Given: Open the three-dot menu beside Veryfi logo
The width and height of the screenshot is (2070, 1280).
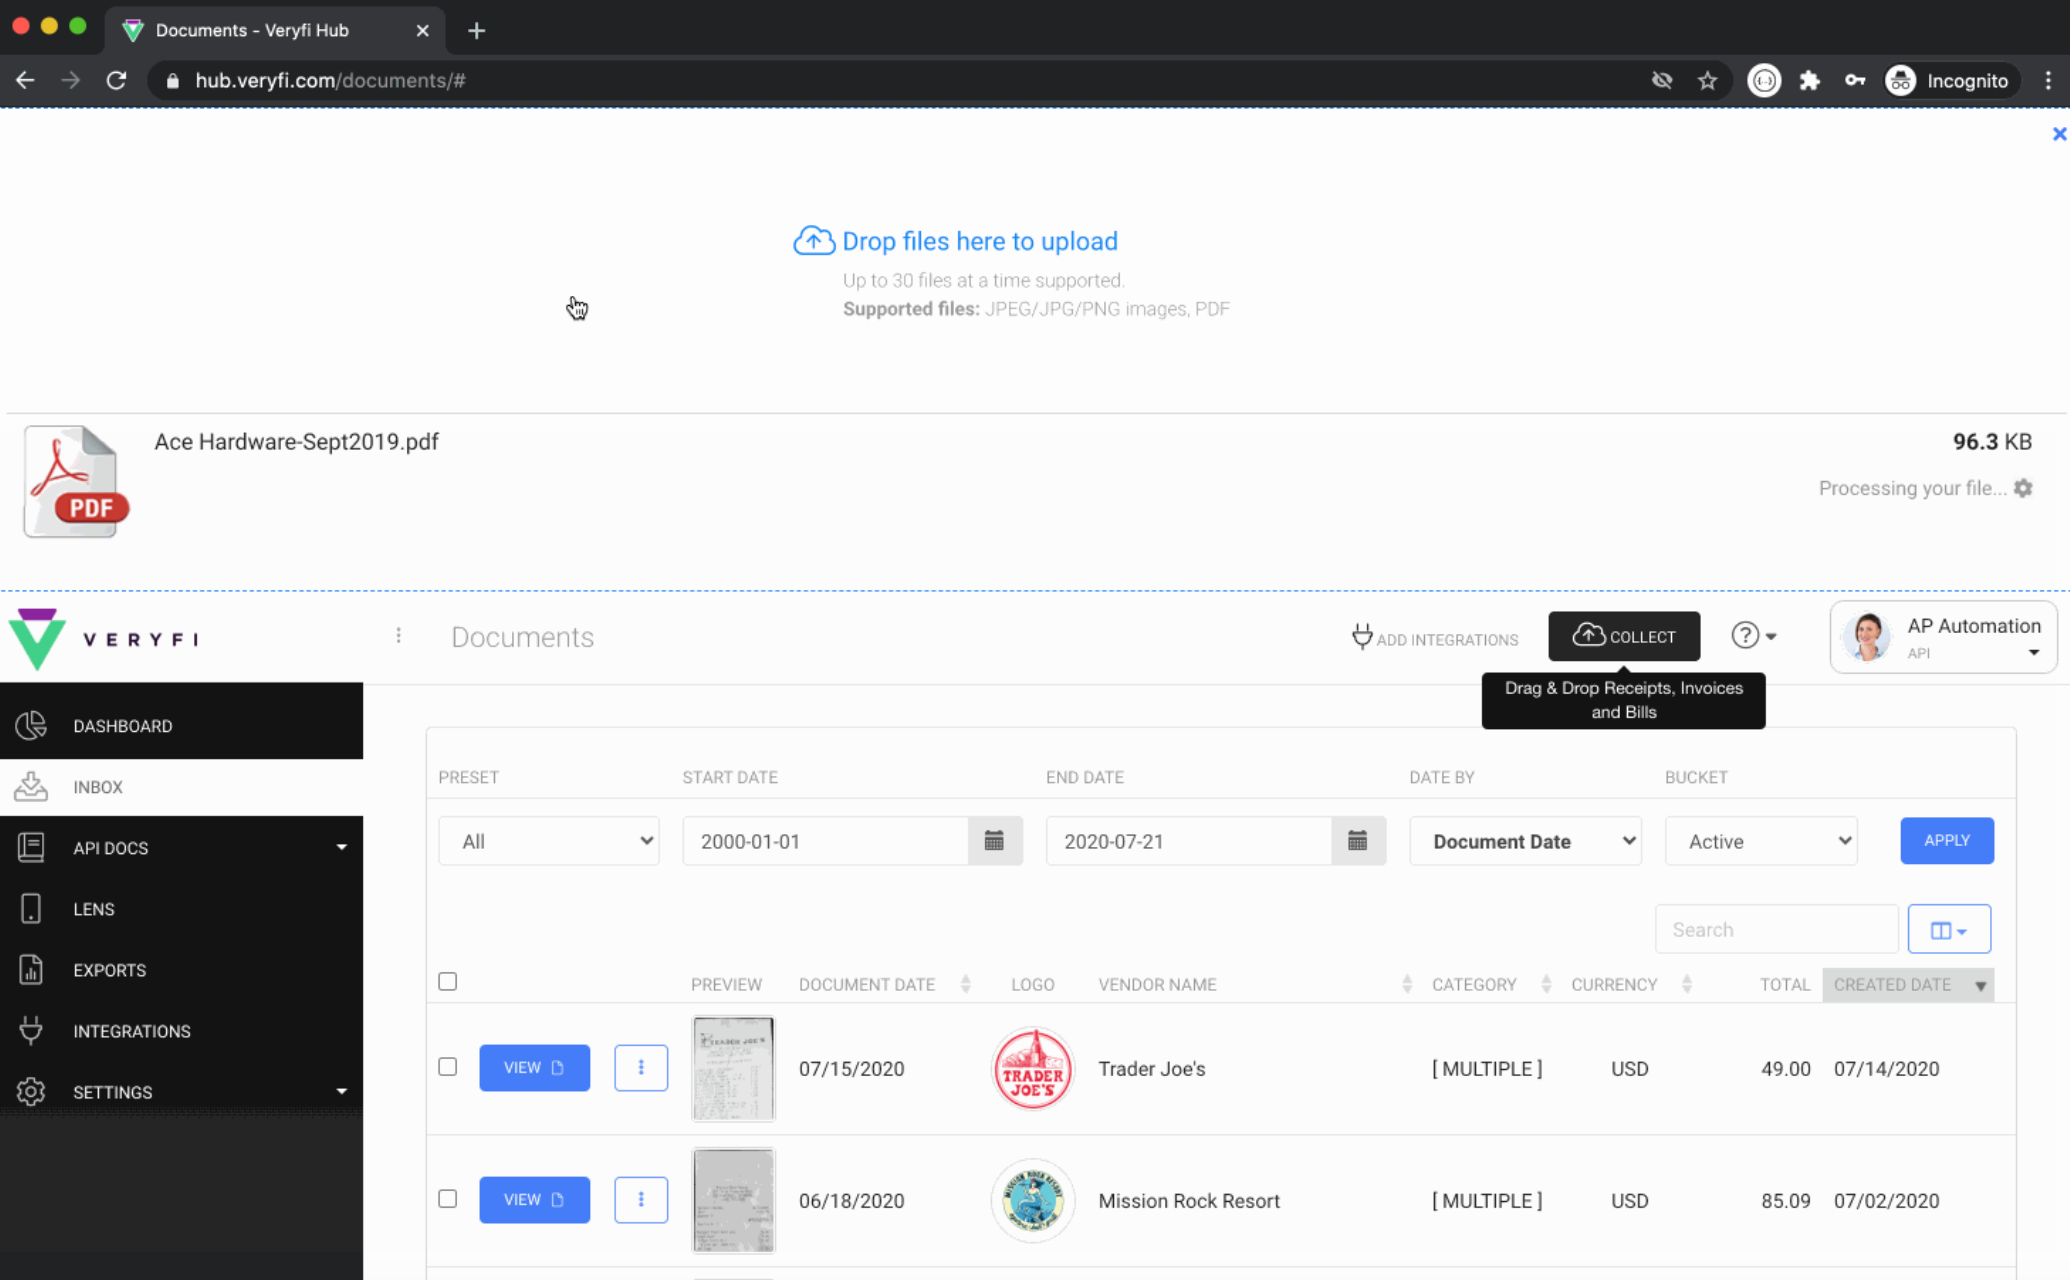Looking at the screenshot, I should tap(398, 635).
